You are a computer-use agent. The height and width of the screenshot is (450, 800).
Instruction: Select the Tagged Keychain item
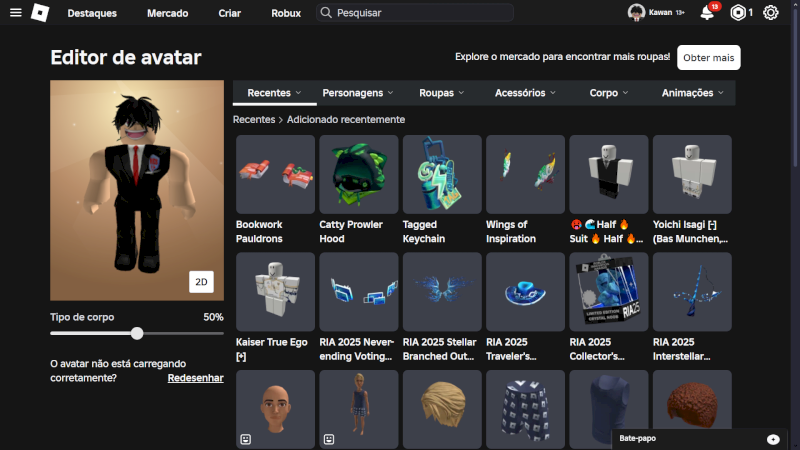coord(442,174)
